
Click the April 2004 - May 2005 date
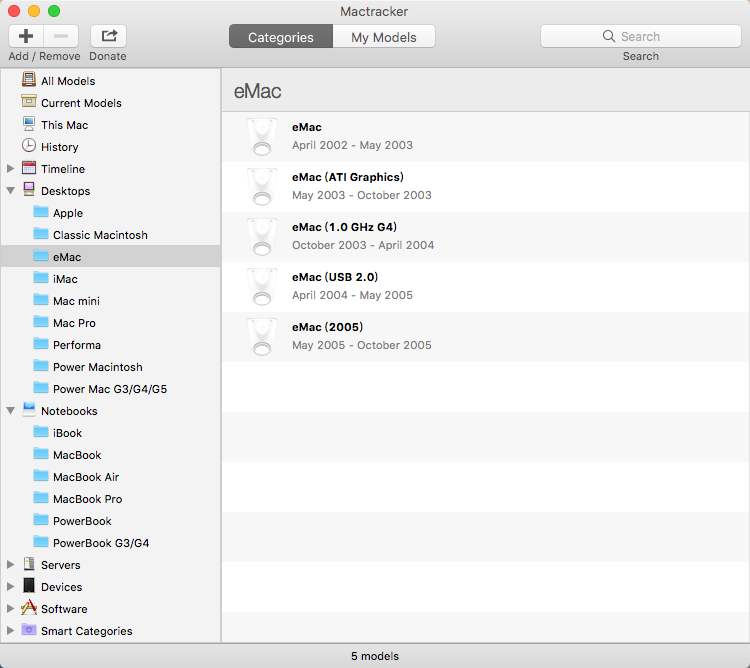point(352,295)
